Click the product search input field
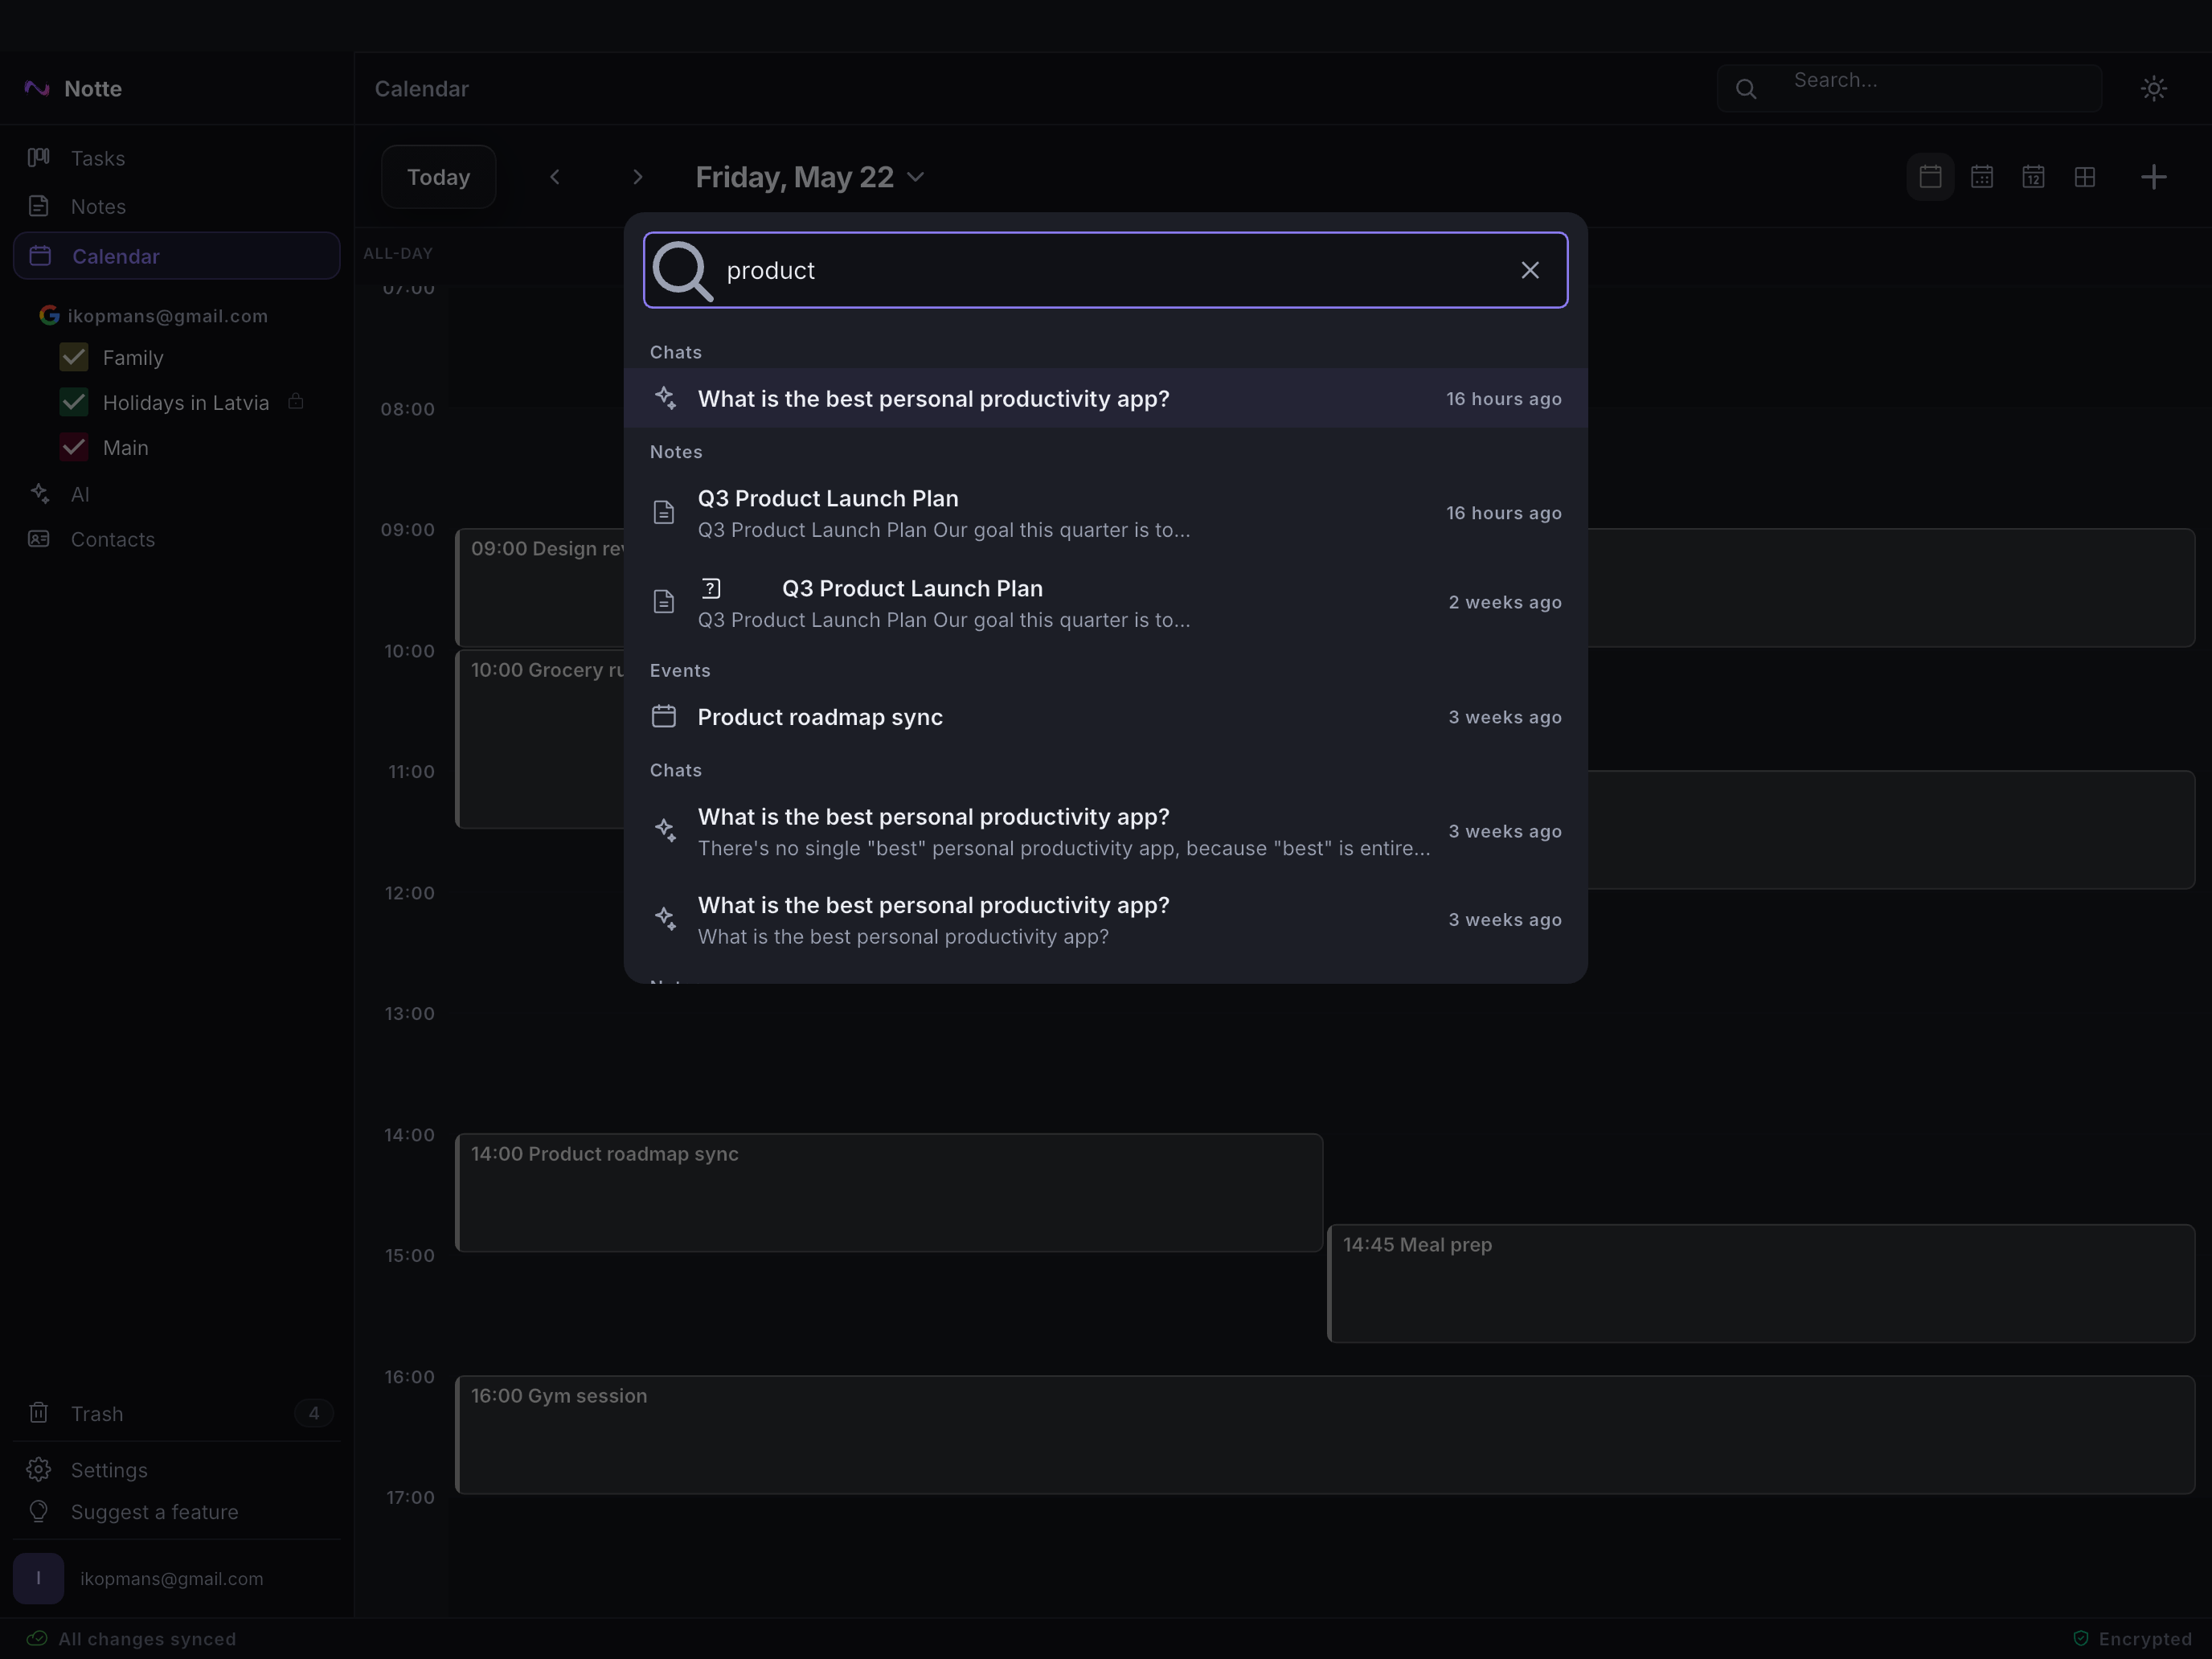This screenshot has height=1659, width=2212. (x=1105, y=270)
